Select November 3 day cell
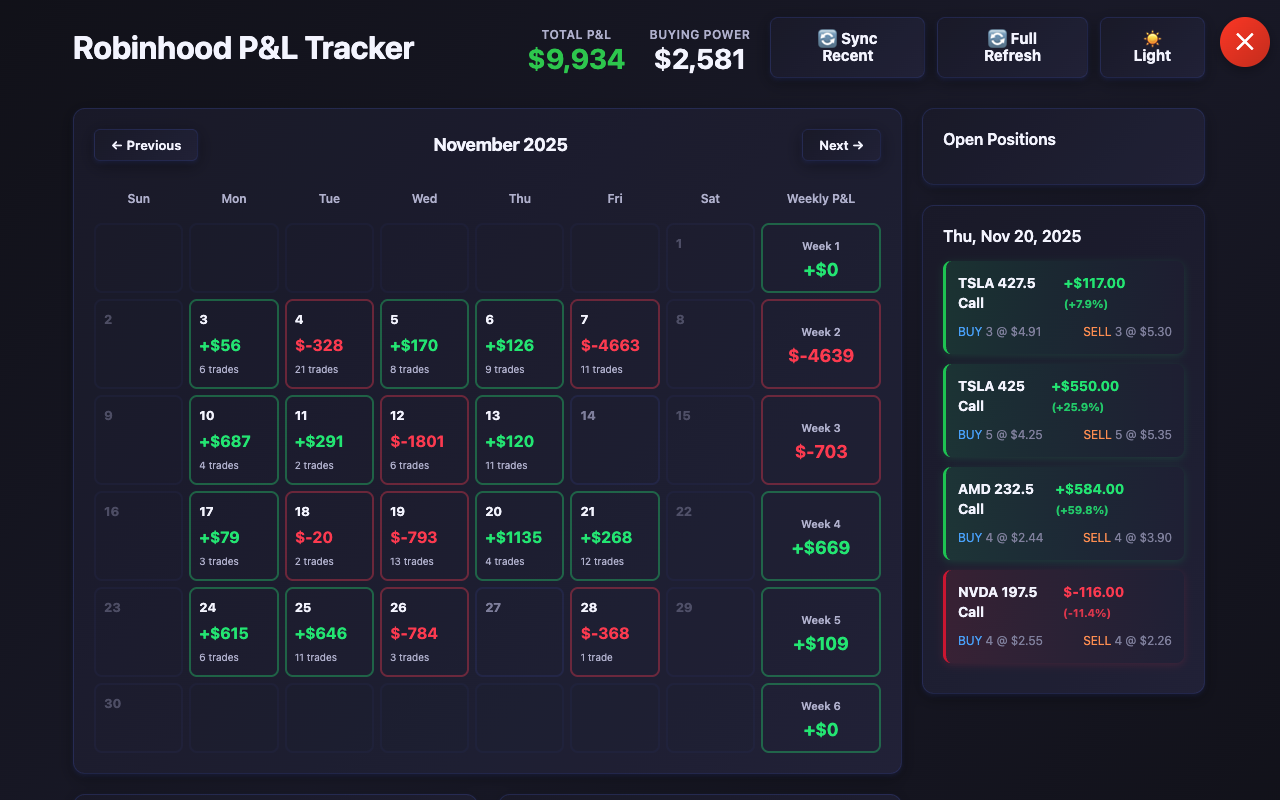The image size is (1280, 800). coord(234,344)
